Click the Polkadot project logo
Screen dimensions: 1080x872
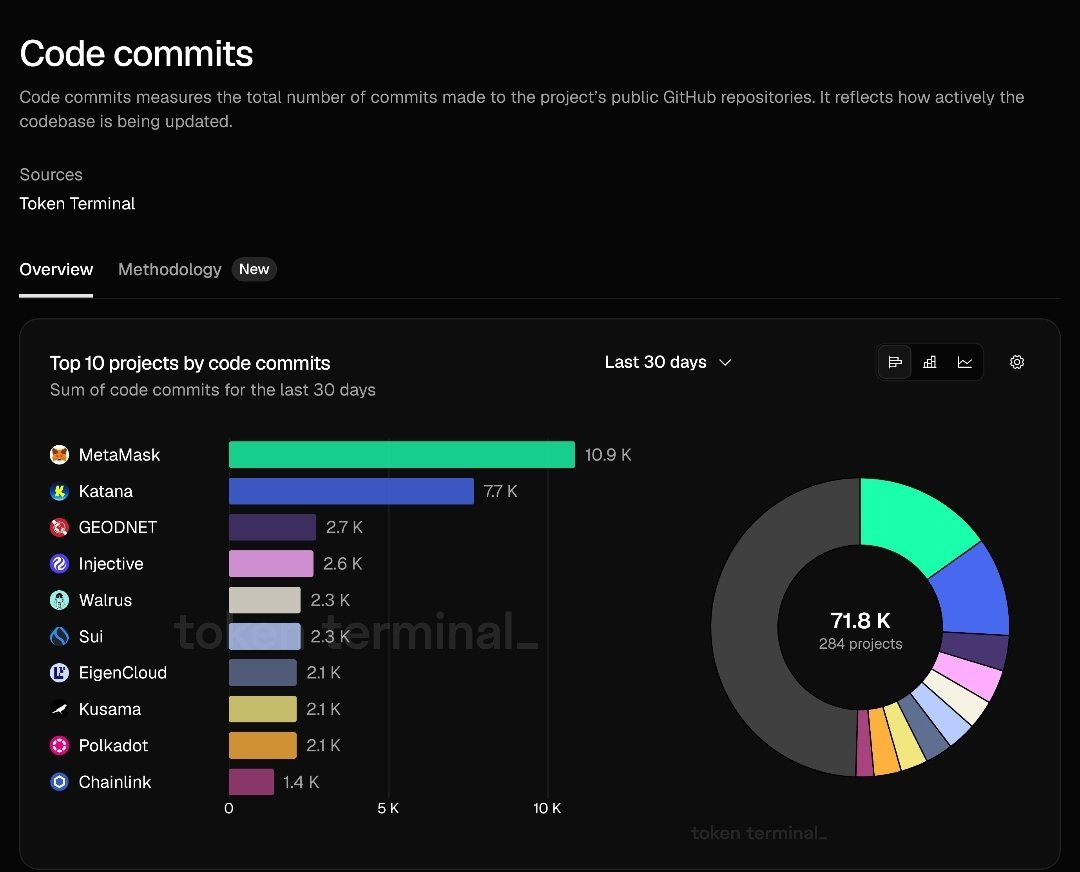click(x=60, y=745)
